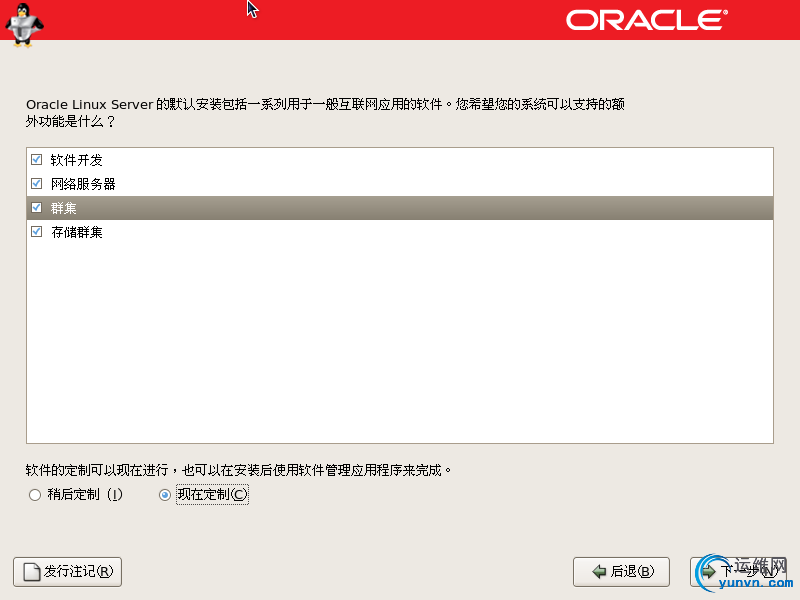Click the 存储群集 list label

click(x=77, y=232)
